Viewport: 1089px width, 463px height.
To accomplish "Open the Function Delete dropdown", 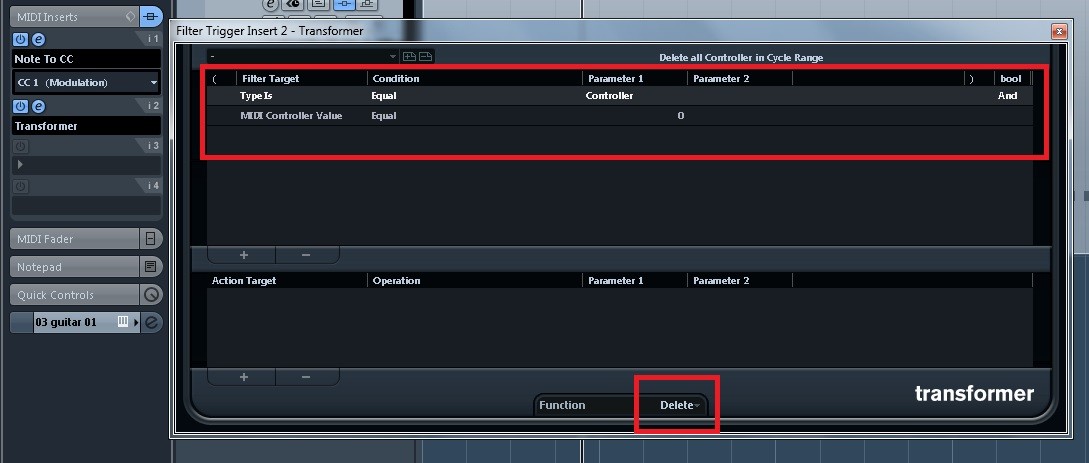I will (679, 405).
